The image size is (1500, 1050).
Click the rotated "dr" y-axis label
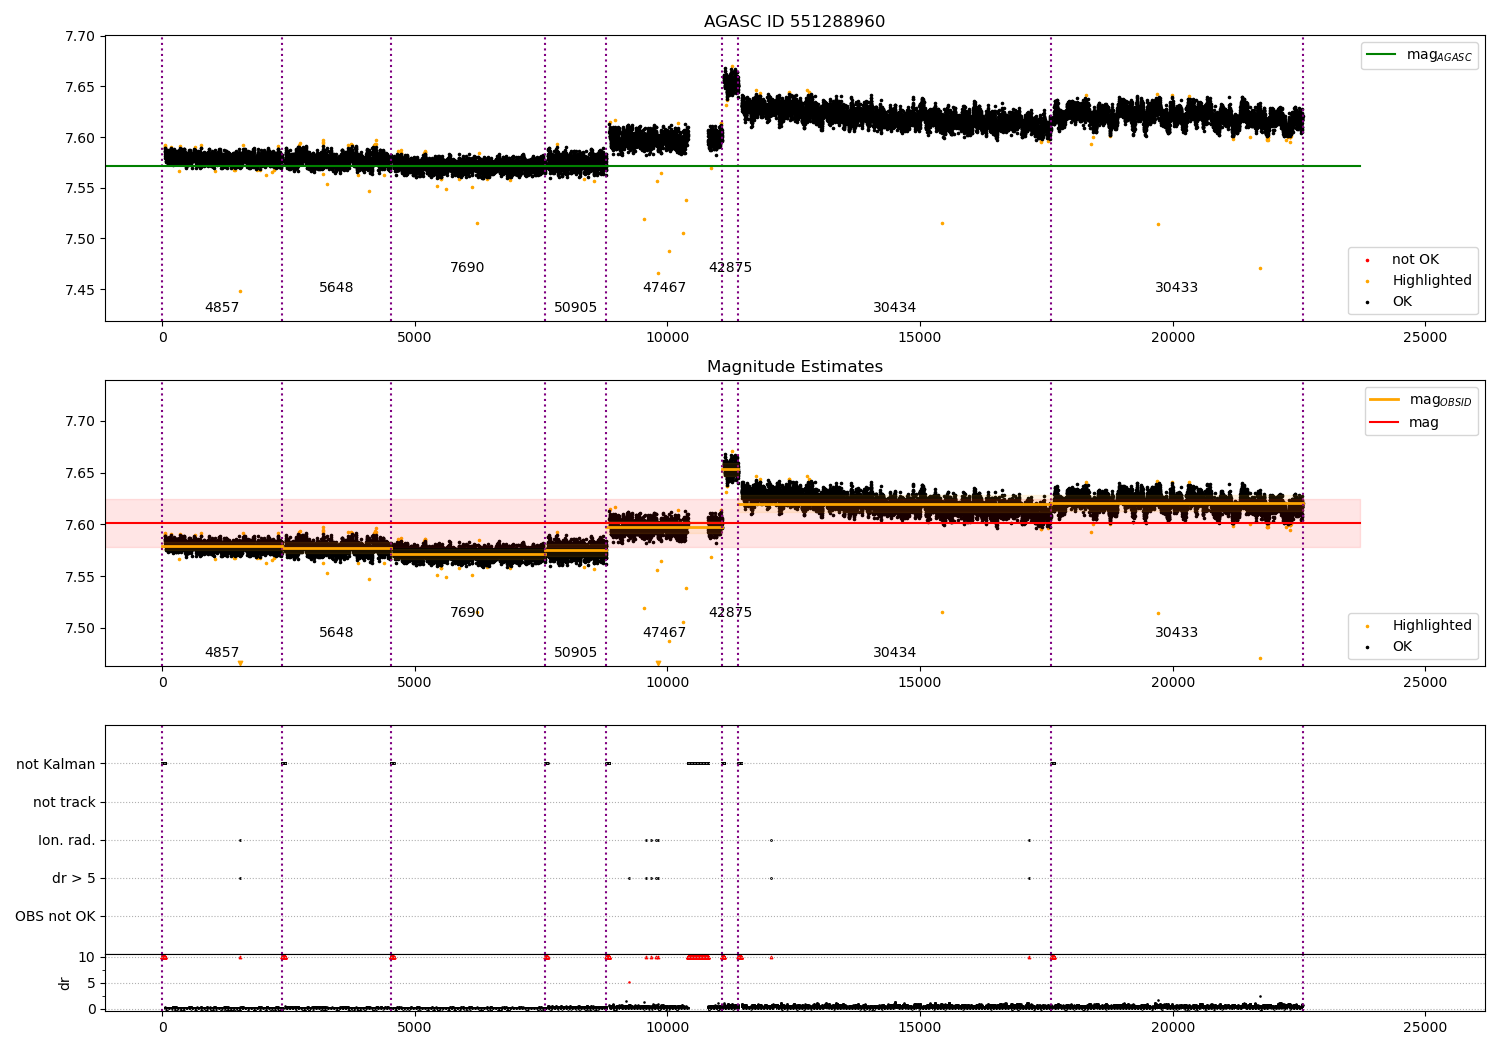pyautogui.click(x=65, y=983)
